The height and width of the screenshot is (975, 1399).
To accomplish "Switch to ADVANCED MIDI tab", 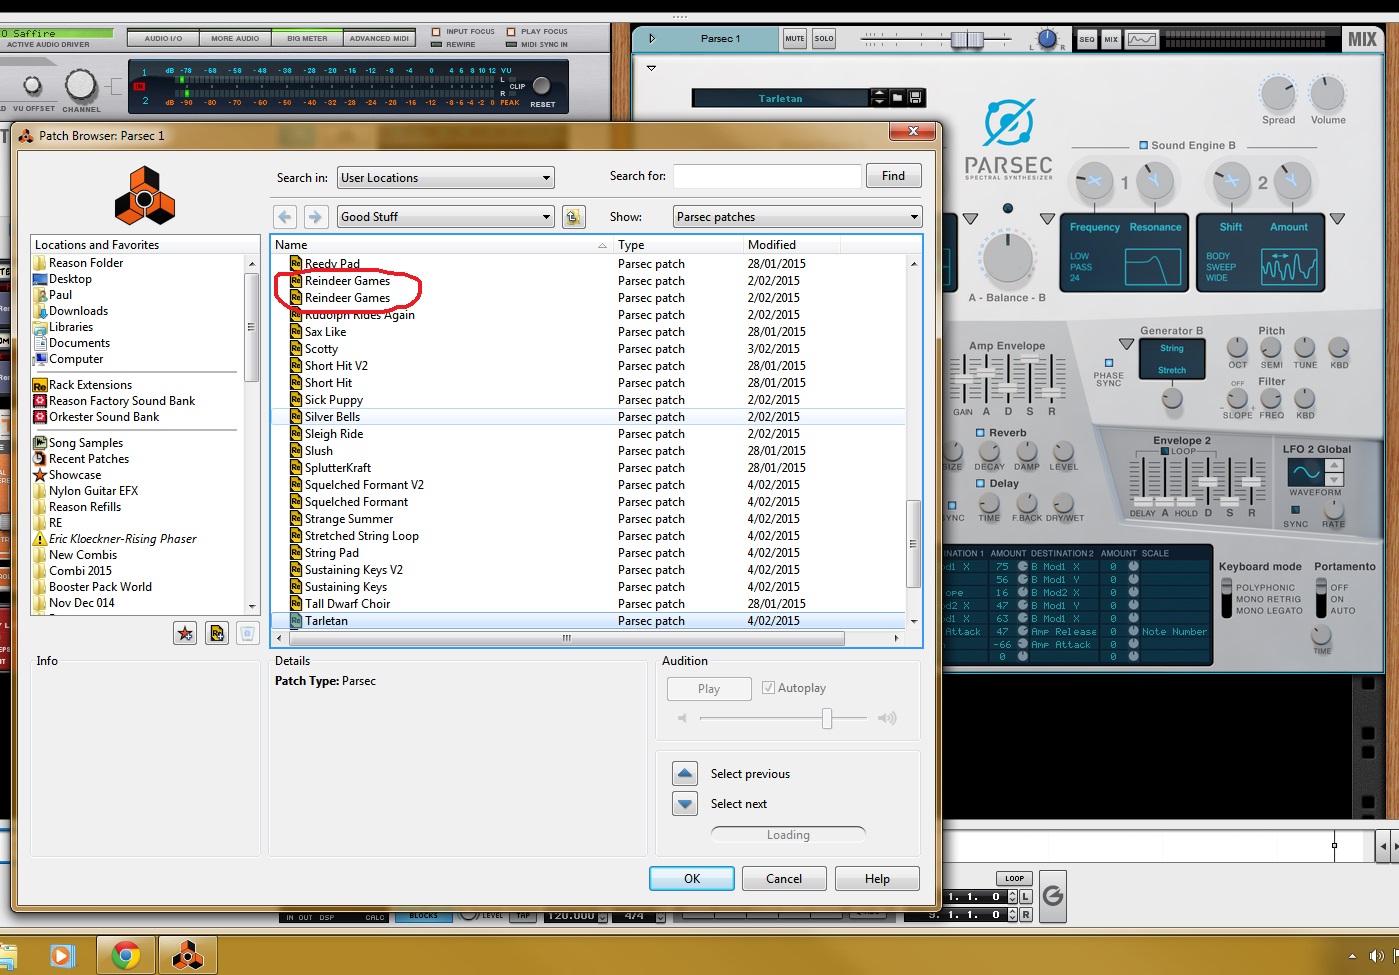I will [x=379, y=38].
